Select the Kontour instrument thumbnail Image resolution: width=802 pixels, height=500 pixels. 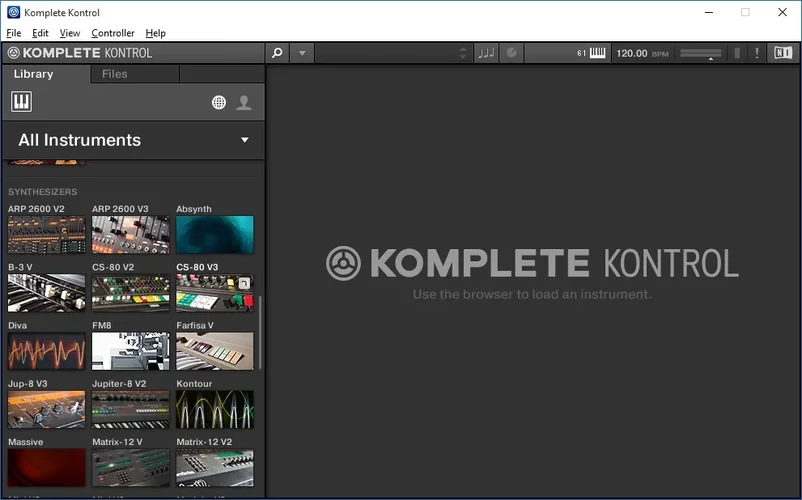point(215,409)
